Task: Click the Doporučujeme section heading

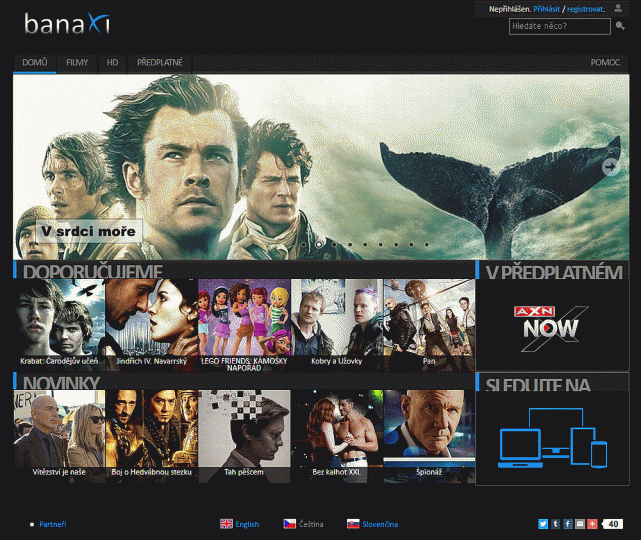Action: (x=93, y=271)
